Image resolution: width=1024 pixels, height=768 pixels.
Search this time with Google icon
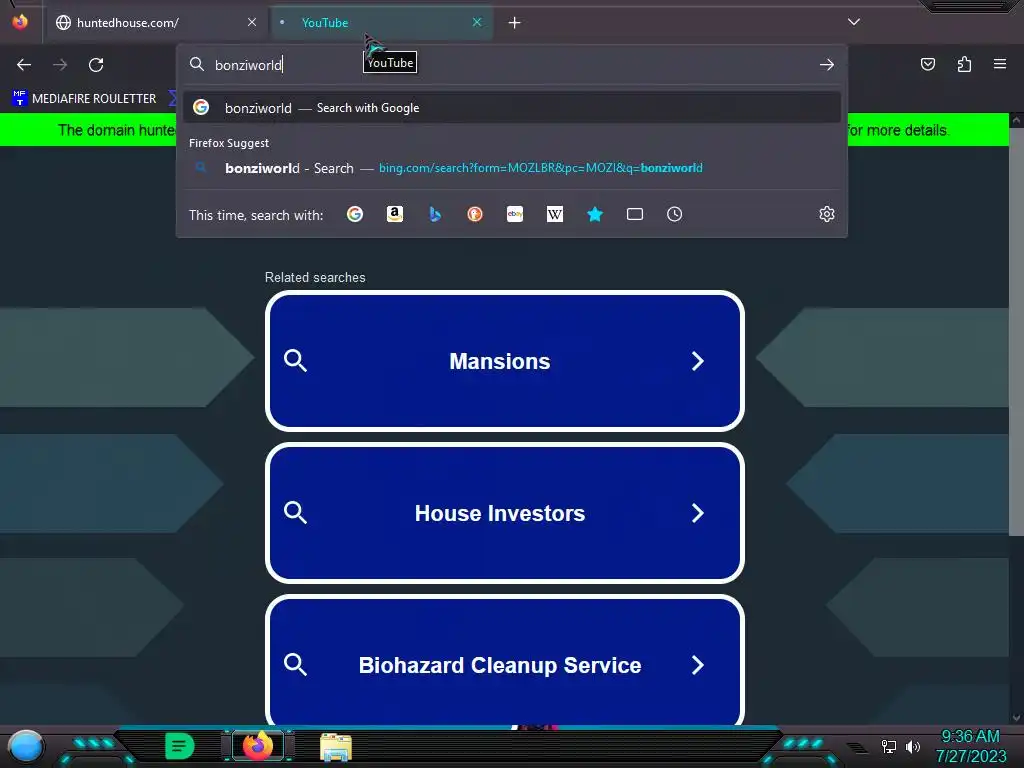pyautogui.click(x=355, y=214)
